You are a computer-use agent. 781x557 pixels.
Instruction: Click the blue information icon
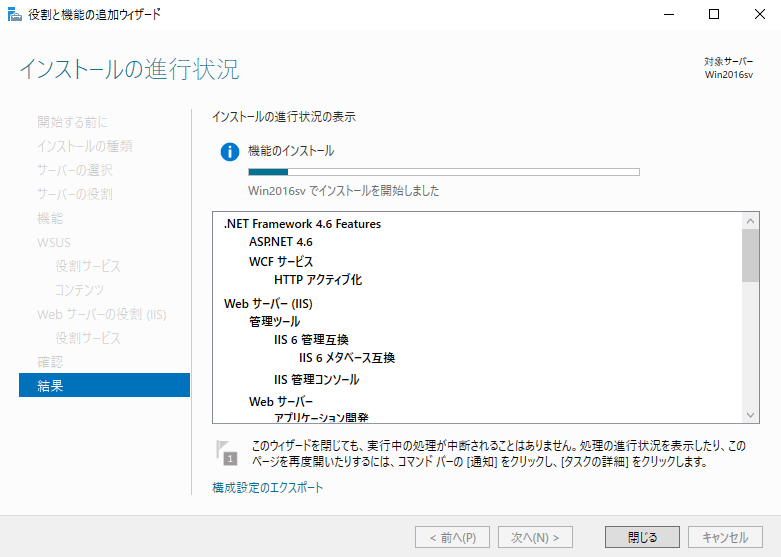[230, 151]
